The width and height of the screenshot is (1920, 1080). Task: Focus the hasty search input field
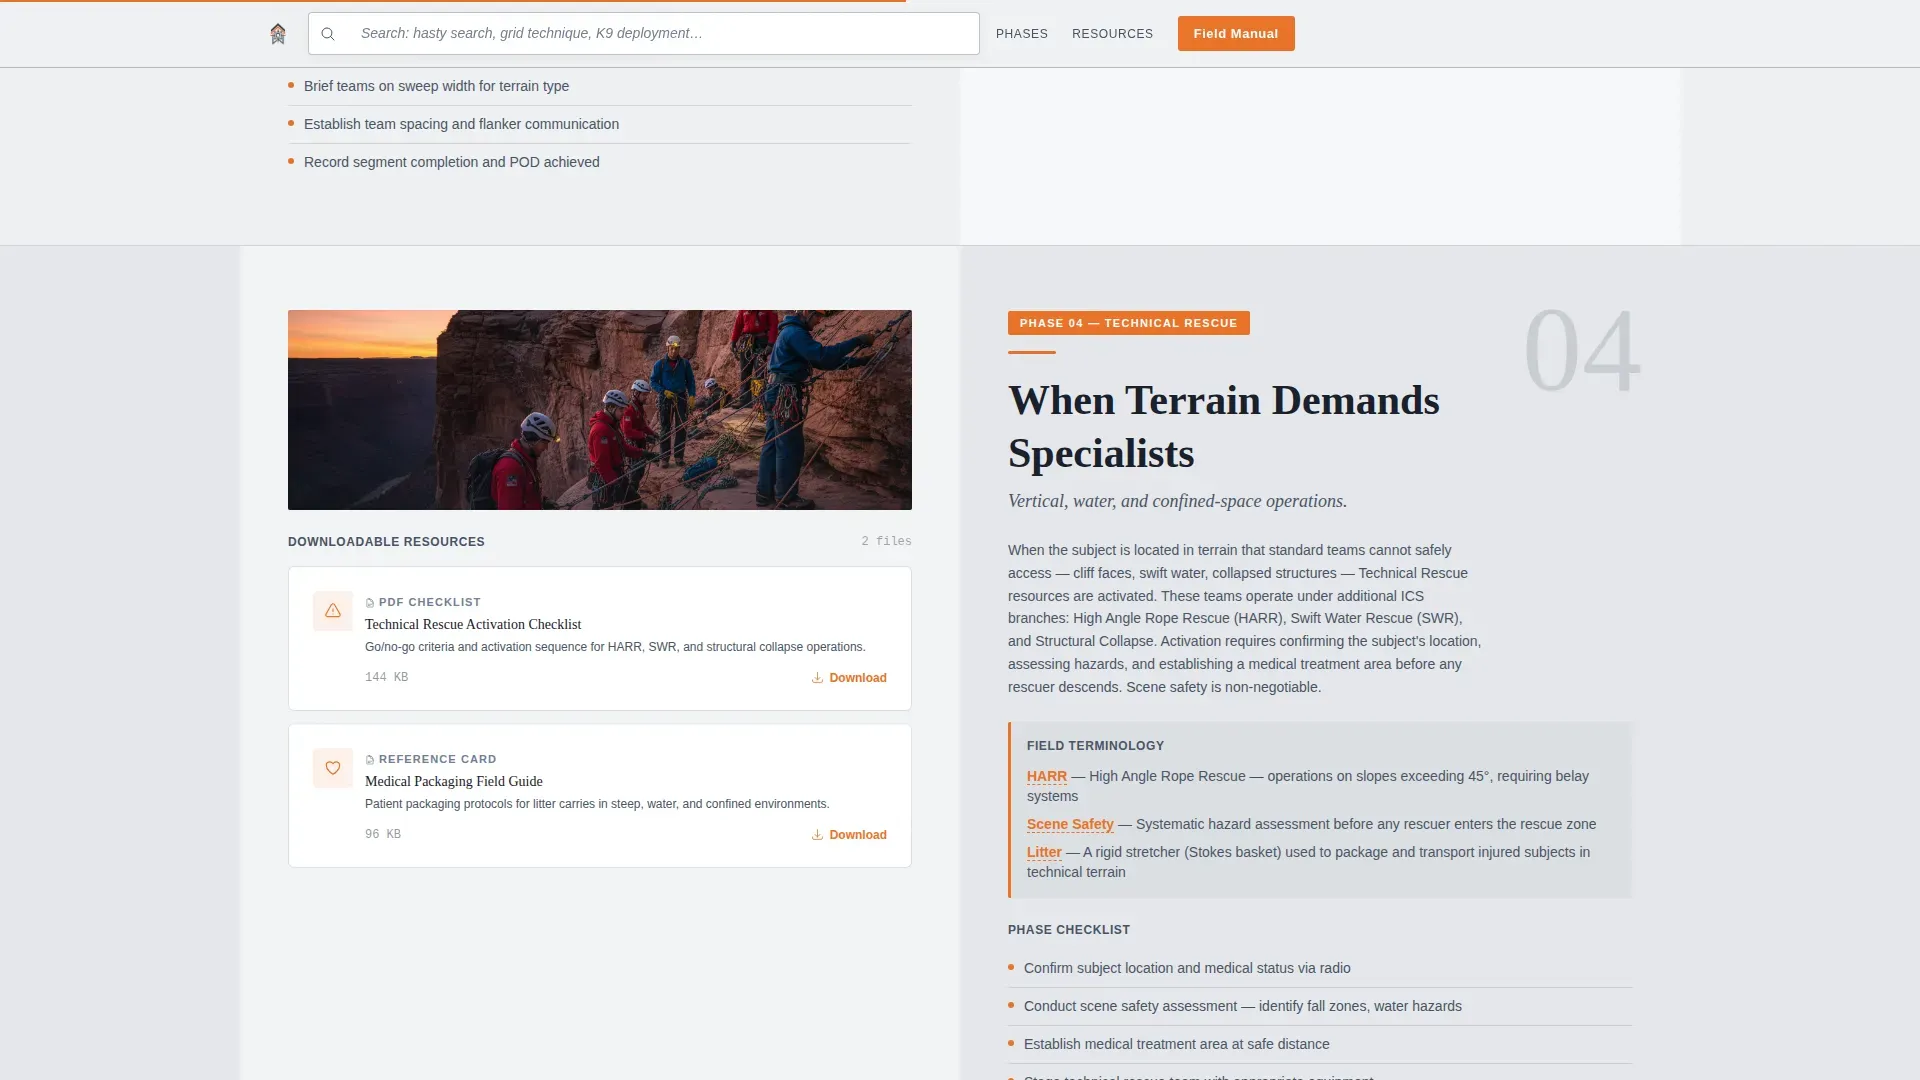[x=644, y=33]
